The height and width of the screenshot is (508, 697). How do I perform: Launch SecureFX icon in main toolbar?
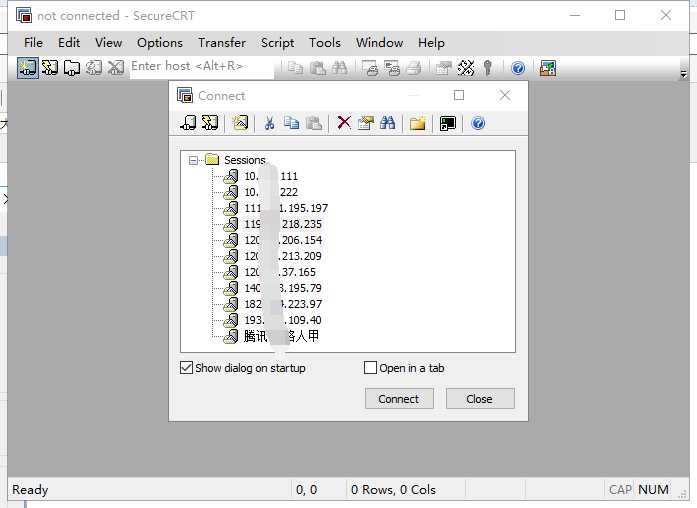(x=548, y=68)
